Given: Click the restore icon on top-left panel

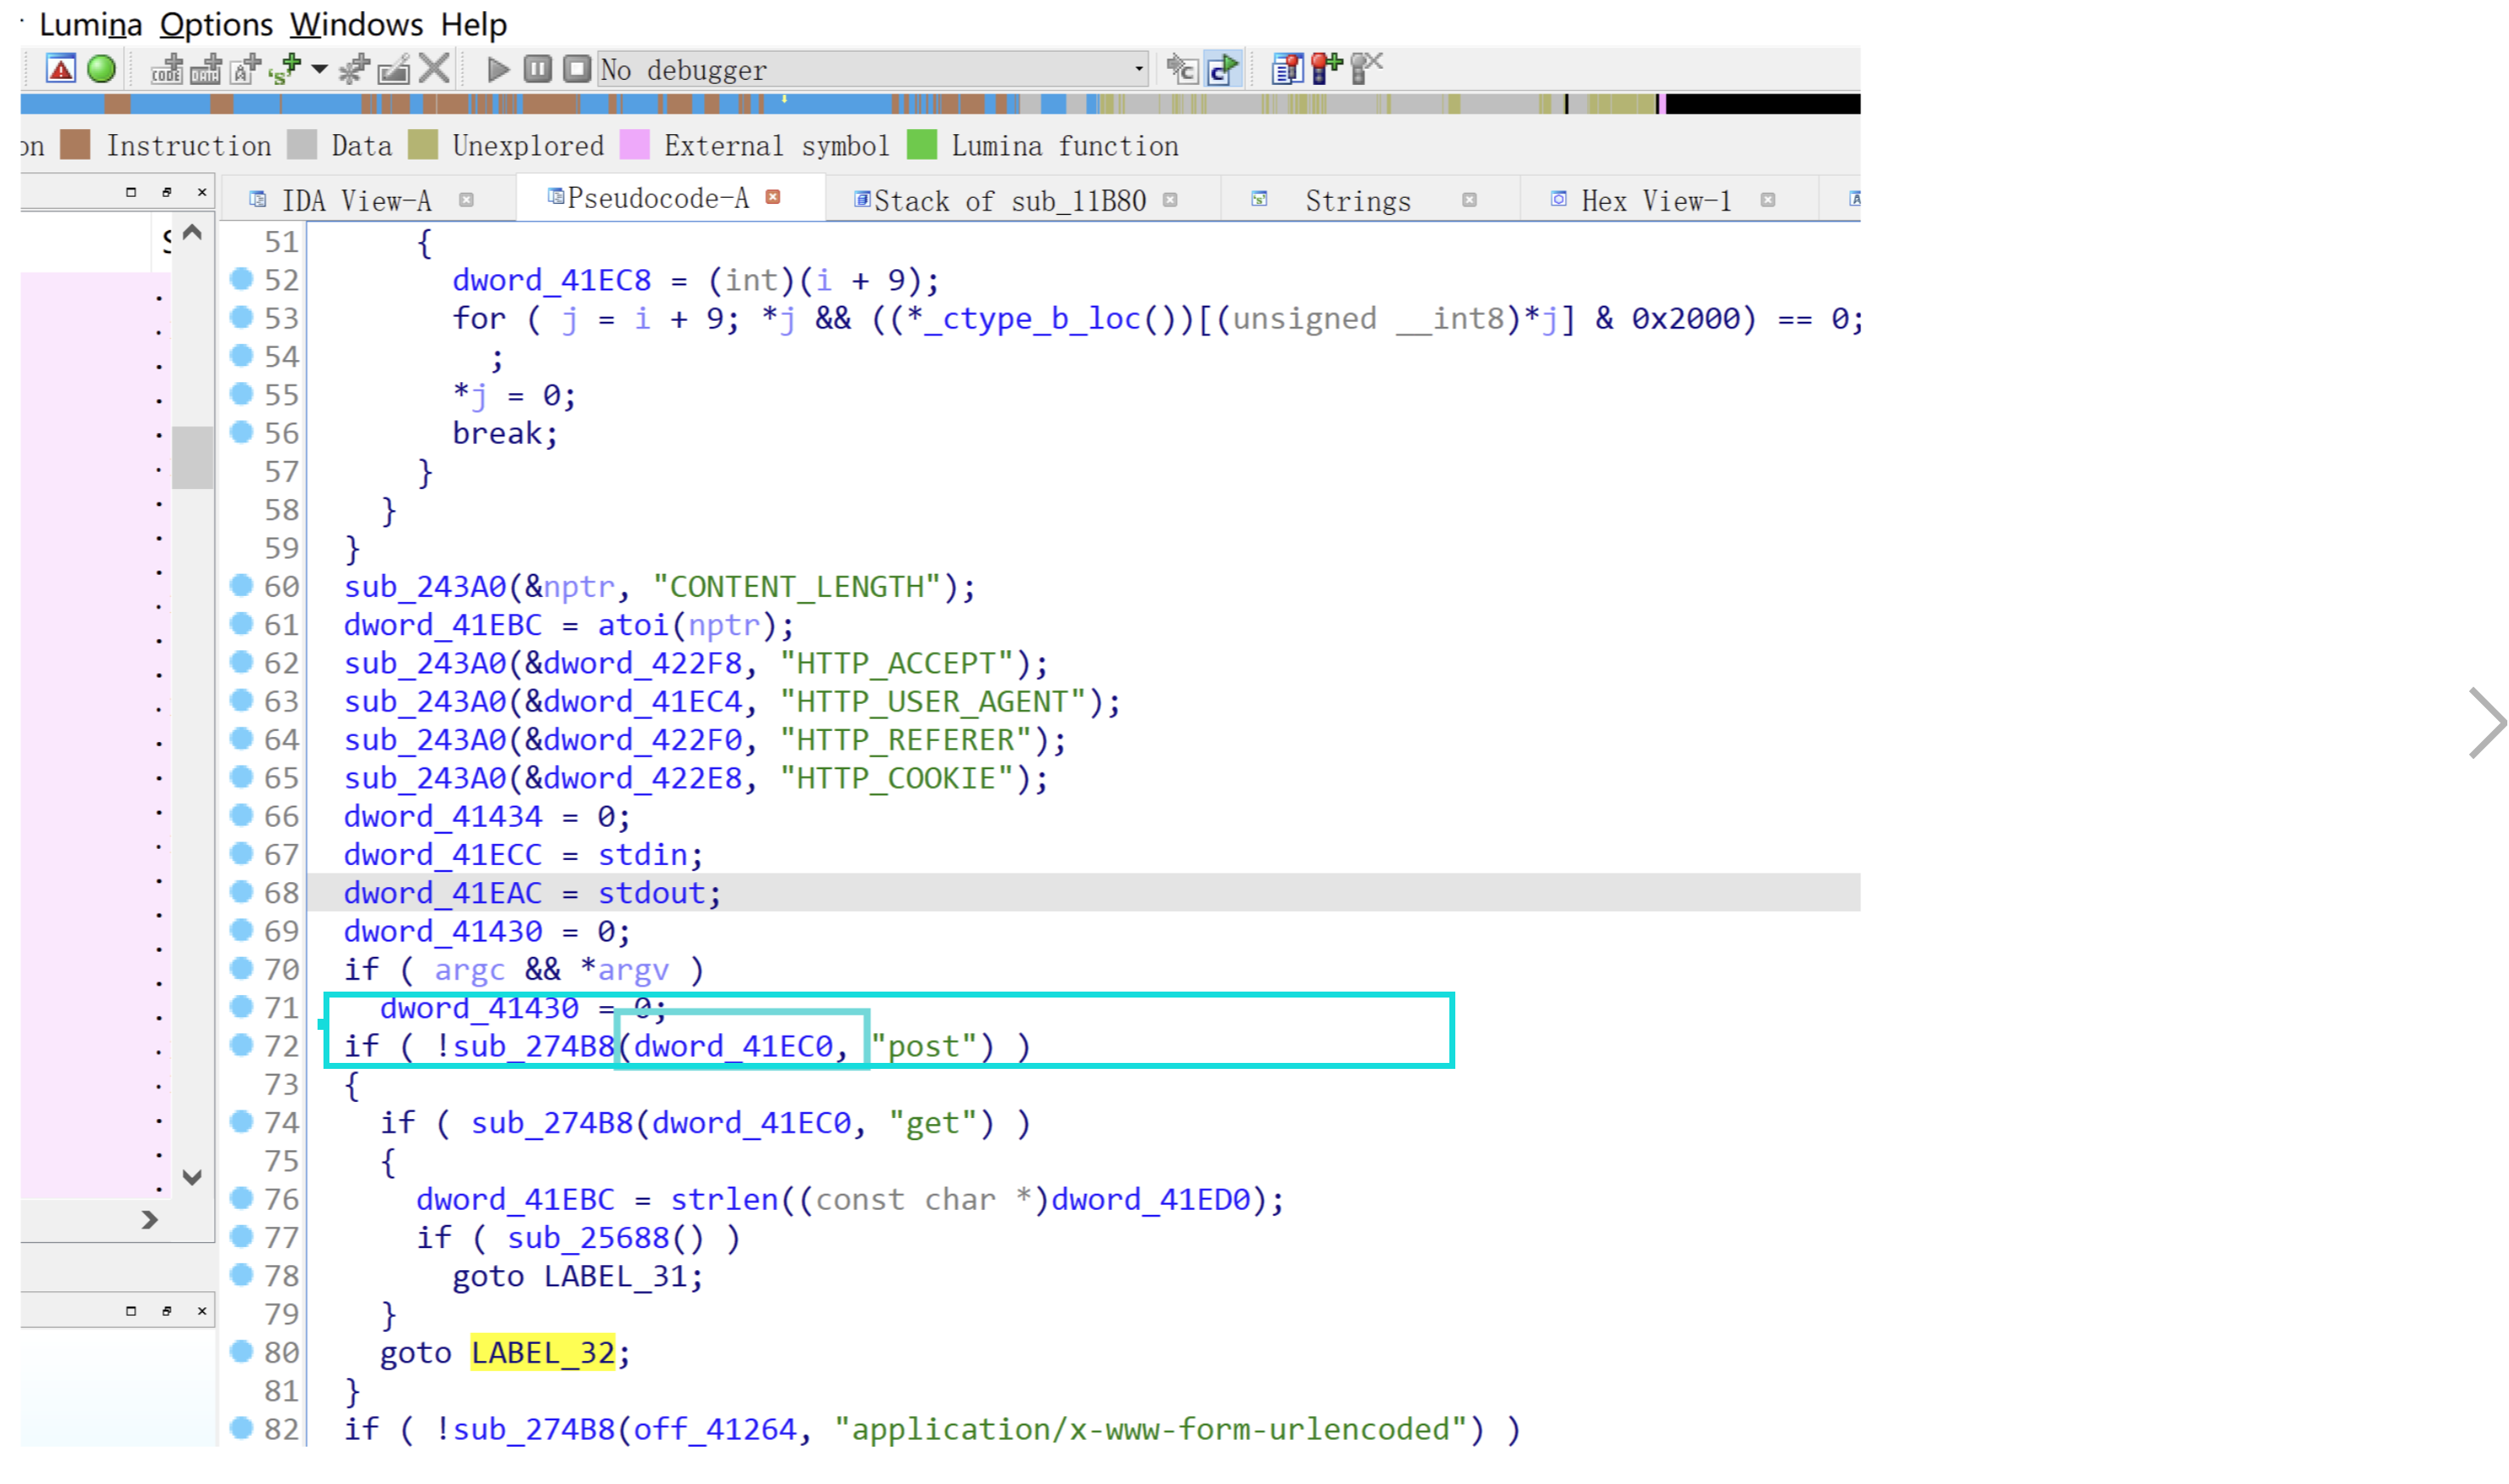Looking at the screenshot, I should tap(167, 192).
